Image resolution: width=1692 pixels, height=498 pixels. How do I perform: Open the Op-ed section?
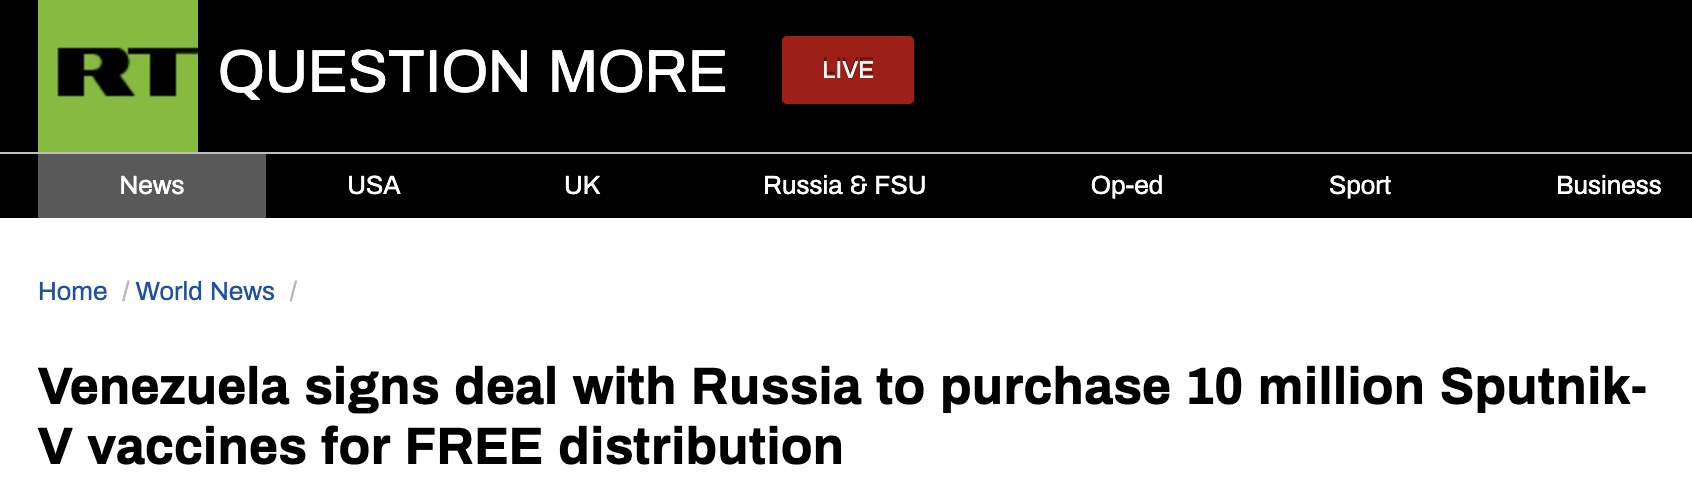[1126, 186]
